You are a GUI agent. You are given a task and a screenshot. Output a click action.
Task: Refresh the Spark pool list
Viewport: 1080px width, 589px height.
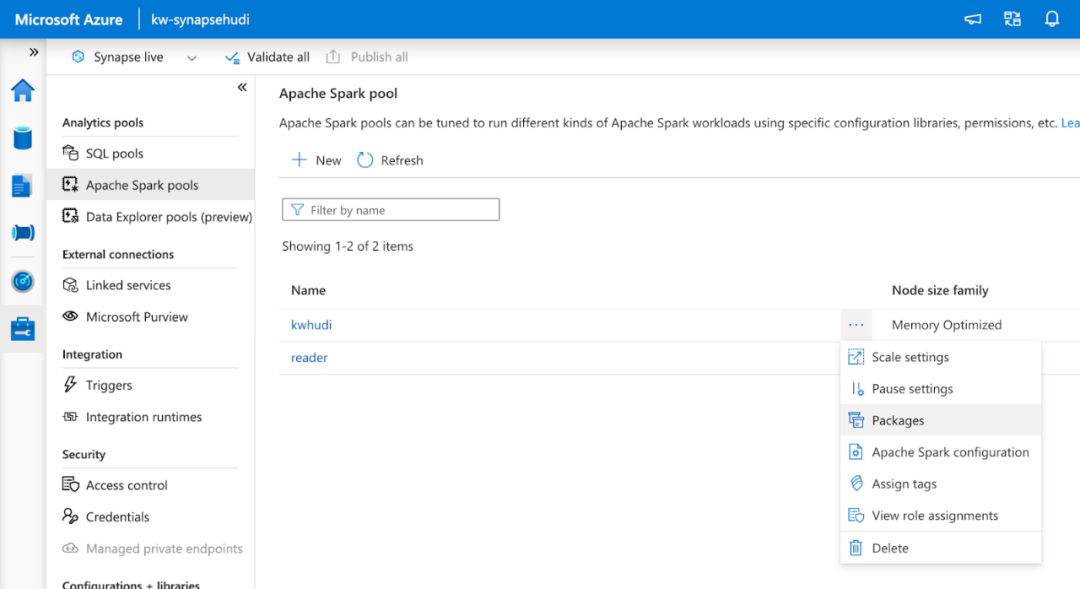[390, 161]
